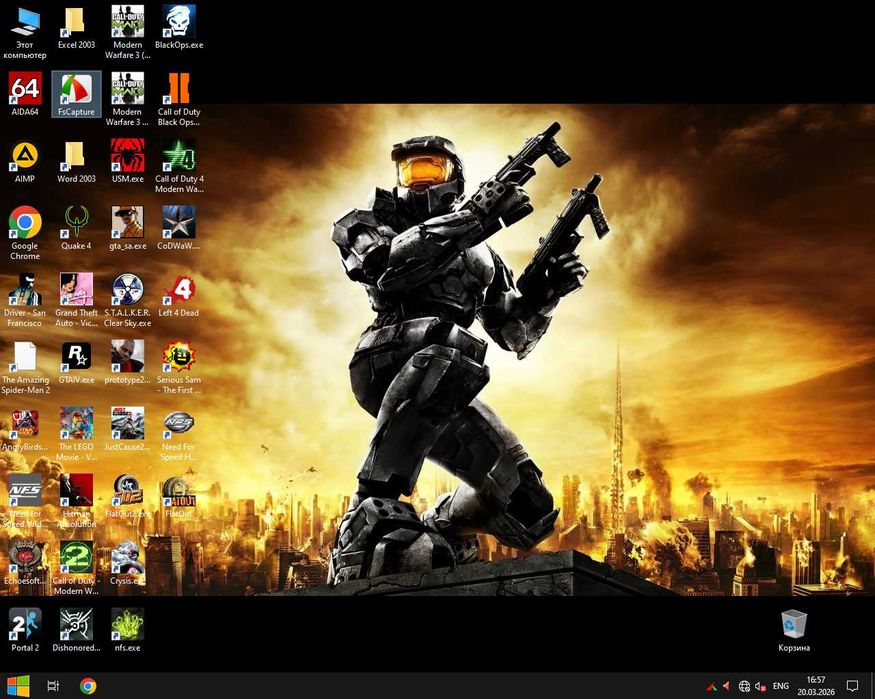This screenshot has width=875, height=699.
Task: Open the network globe tray icon
Action: (x=744, y=686)
